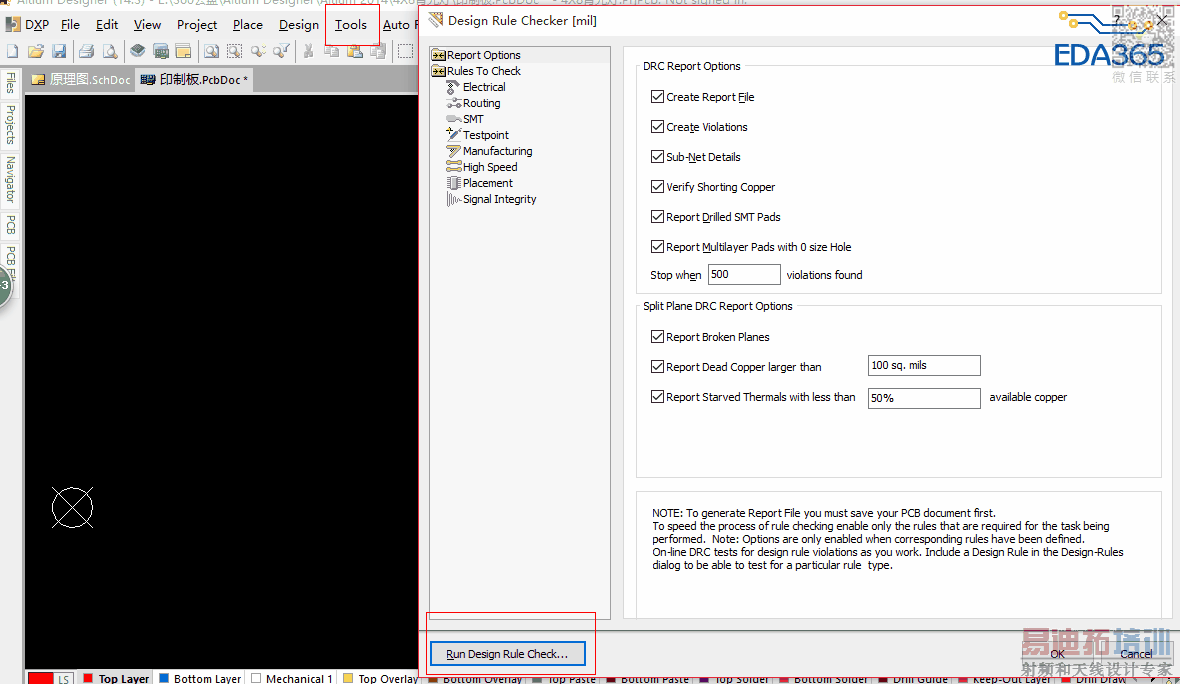Screen dimensions: 1180x684
Task: Select Routing rules category in tree
Action: [x=473, y=103]
